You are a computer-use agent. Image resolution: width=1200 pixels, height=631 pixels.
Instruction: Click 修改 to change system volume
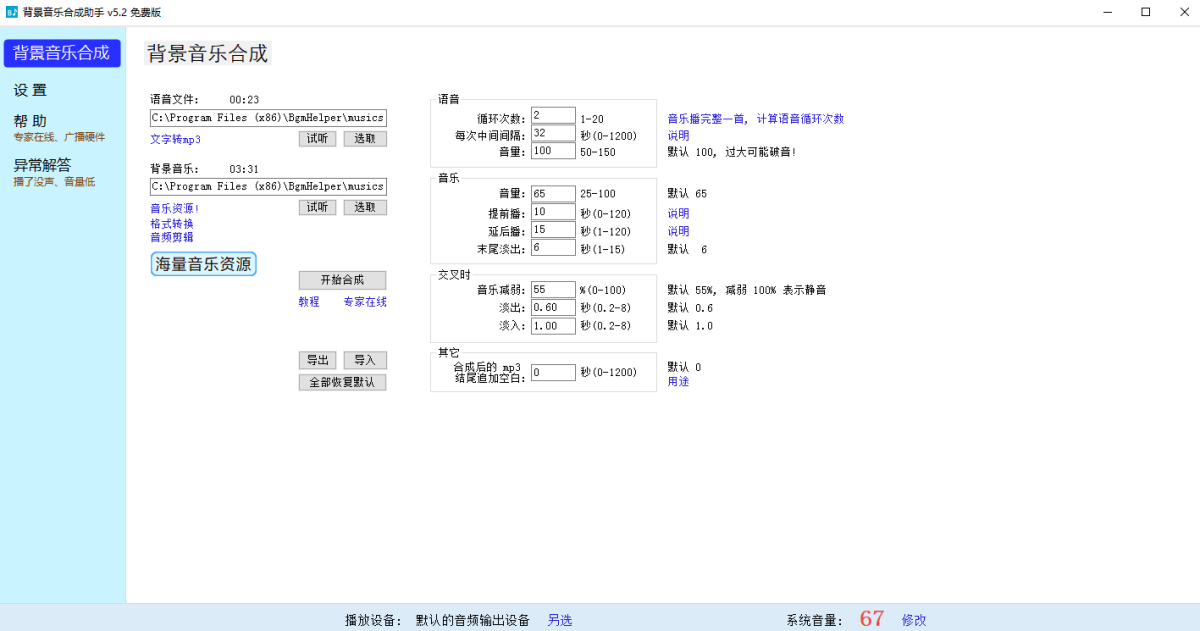(x=913, y=619)
